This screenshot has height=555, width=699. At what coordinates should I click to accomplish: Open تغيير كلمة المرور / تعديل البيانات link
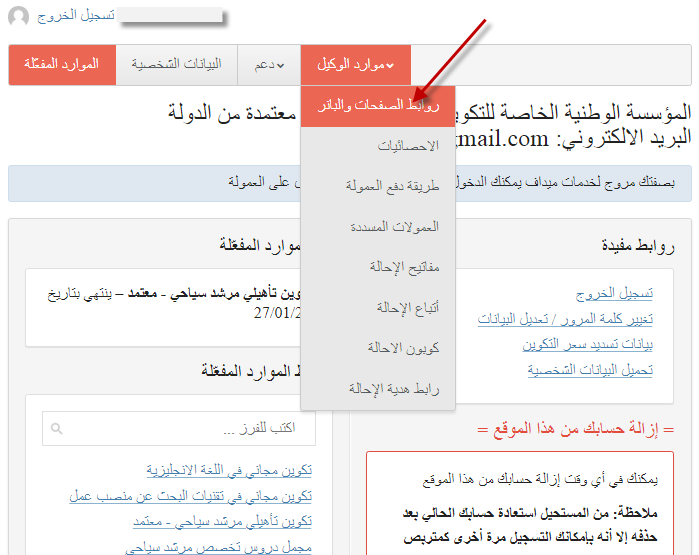pyautogui.click(x=565, y=319)
